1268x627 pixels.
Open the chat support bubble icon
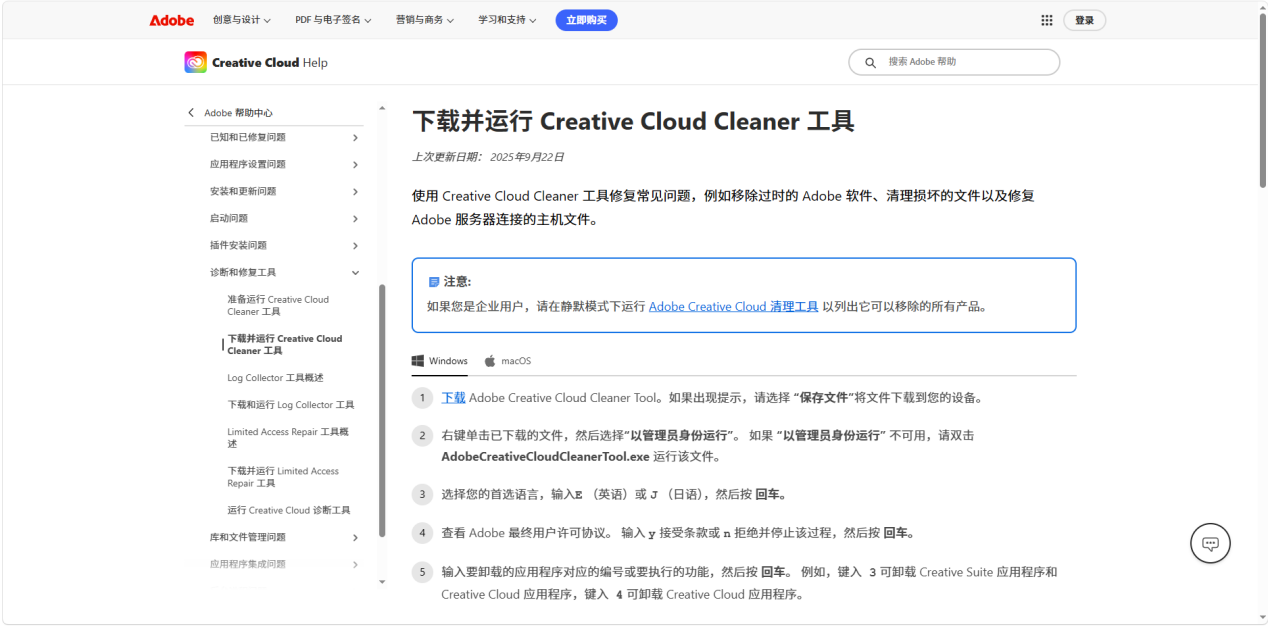tap(1210, 543)
